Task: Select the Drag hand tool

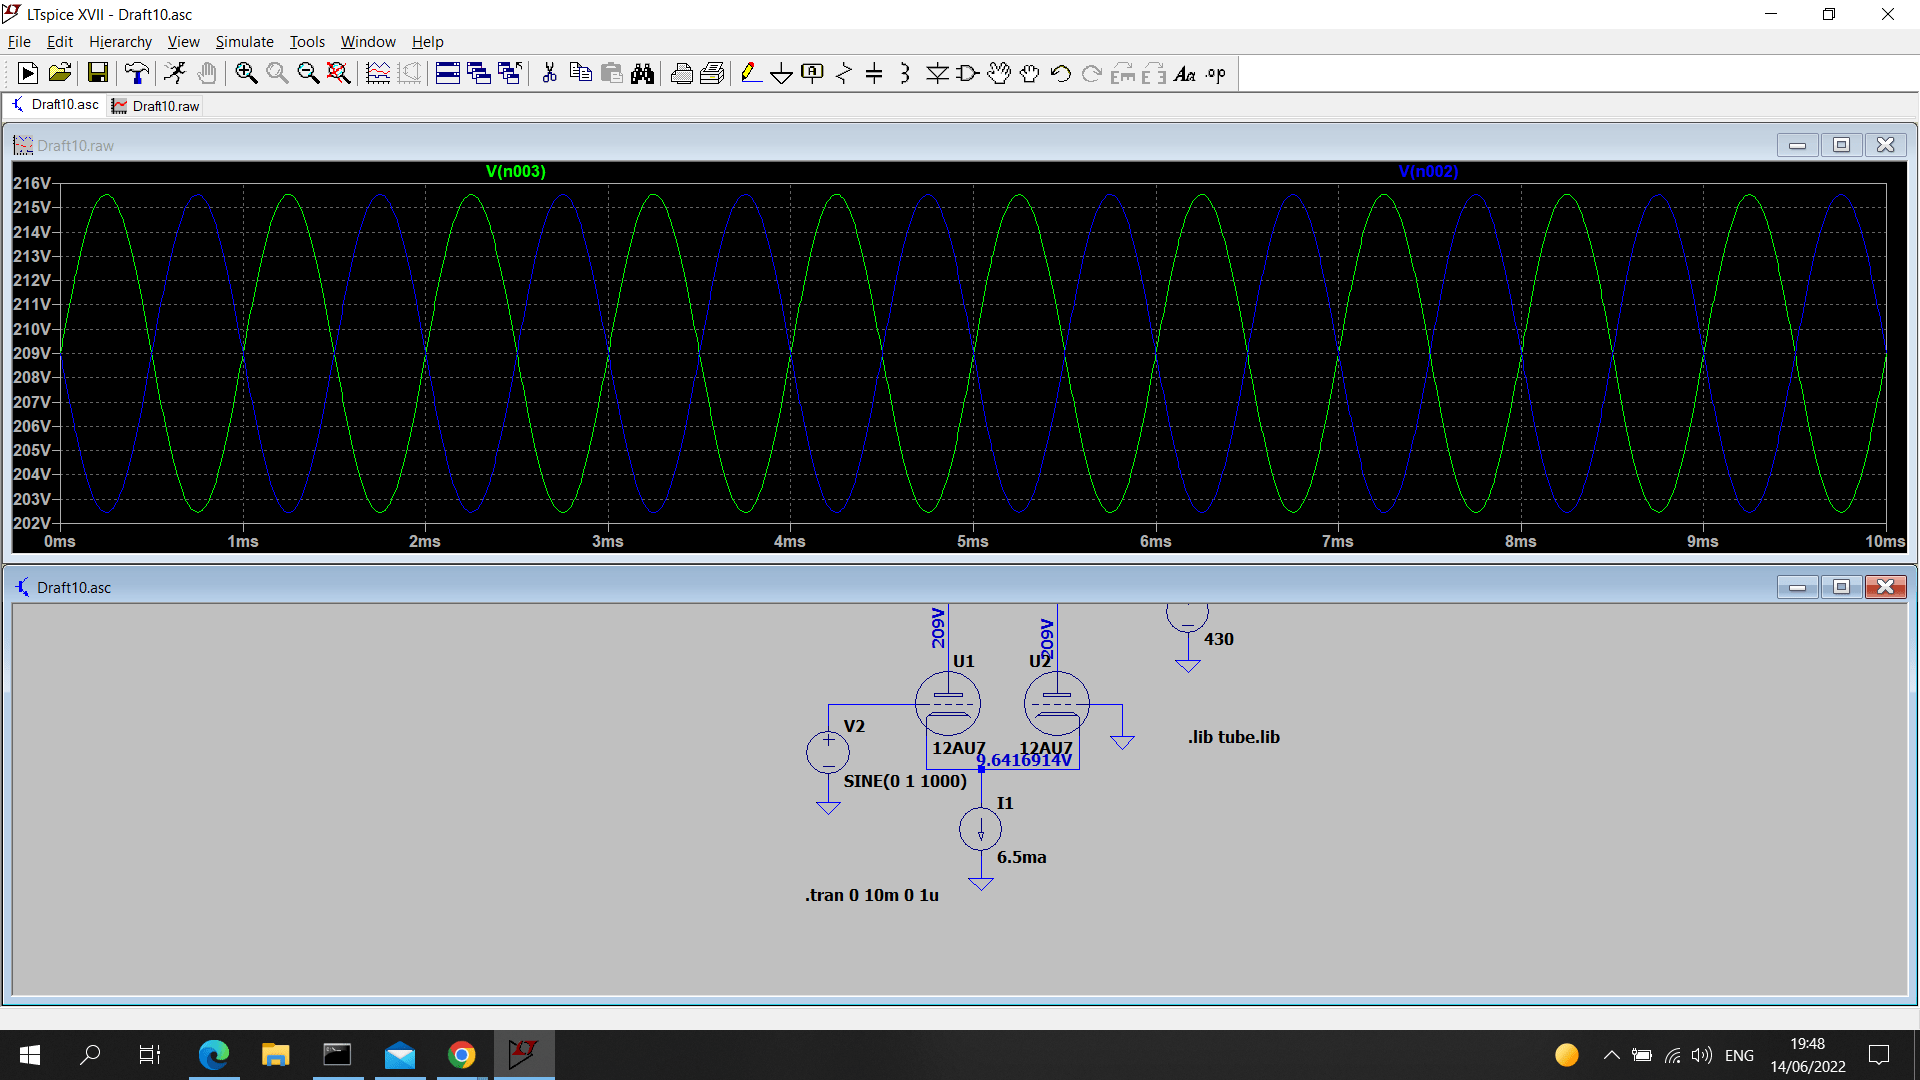Action: pyautogui.click(x=1030, y=73)
